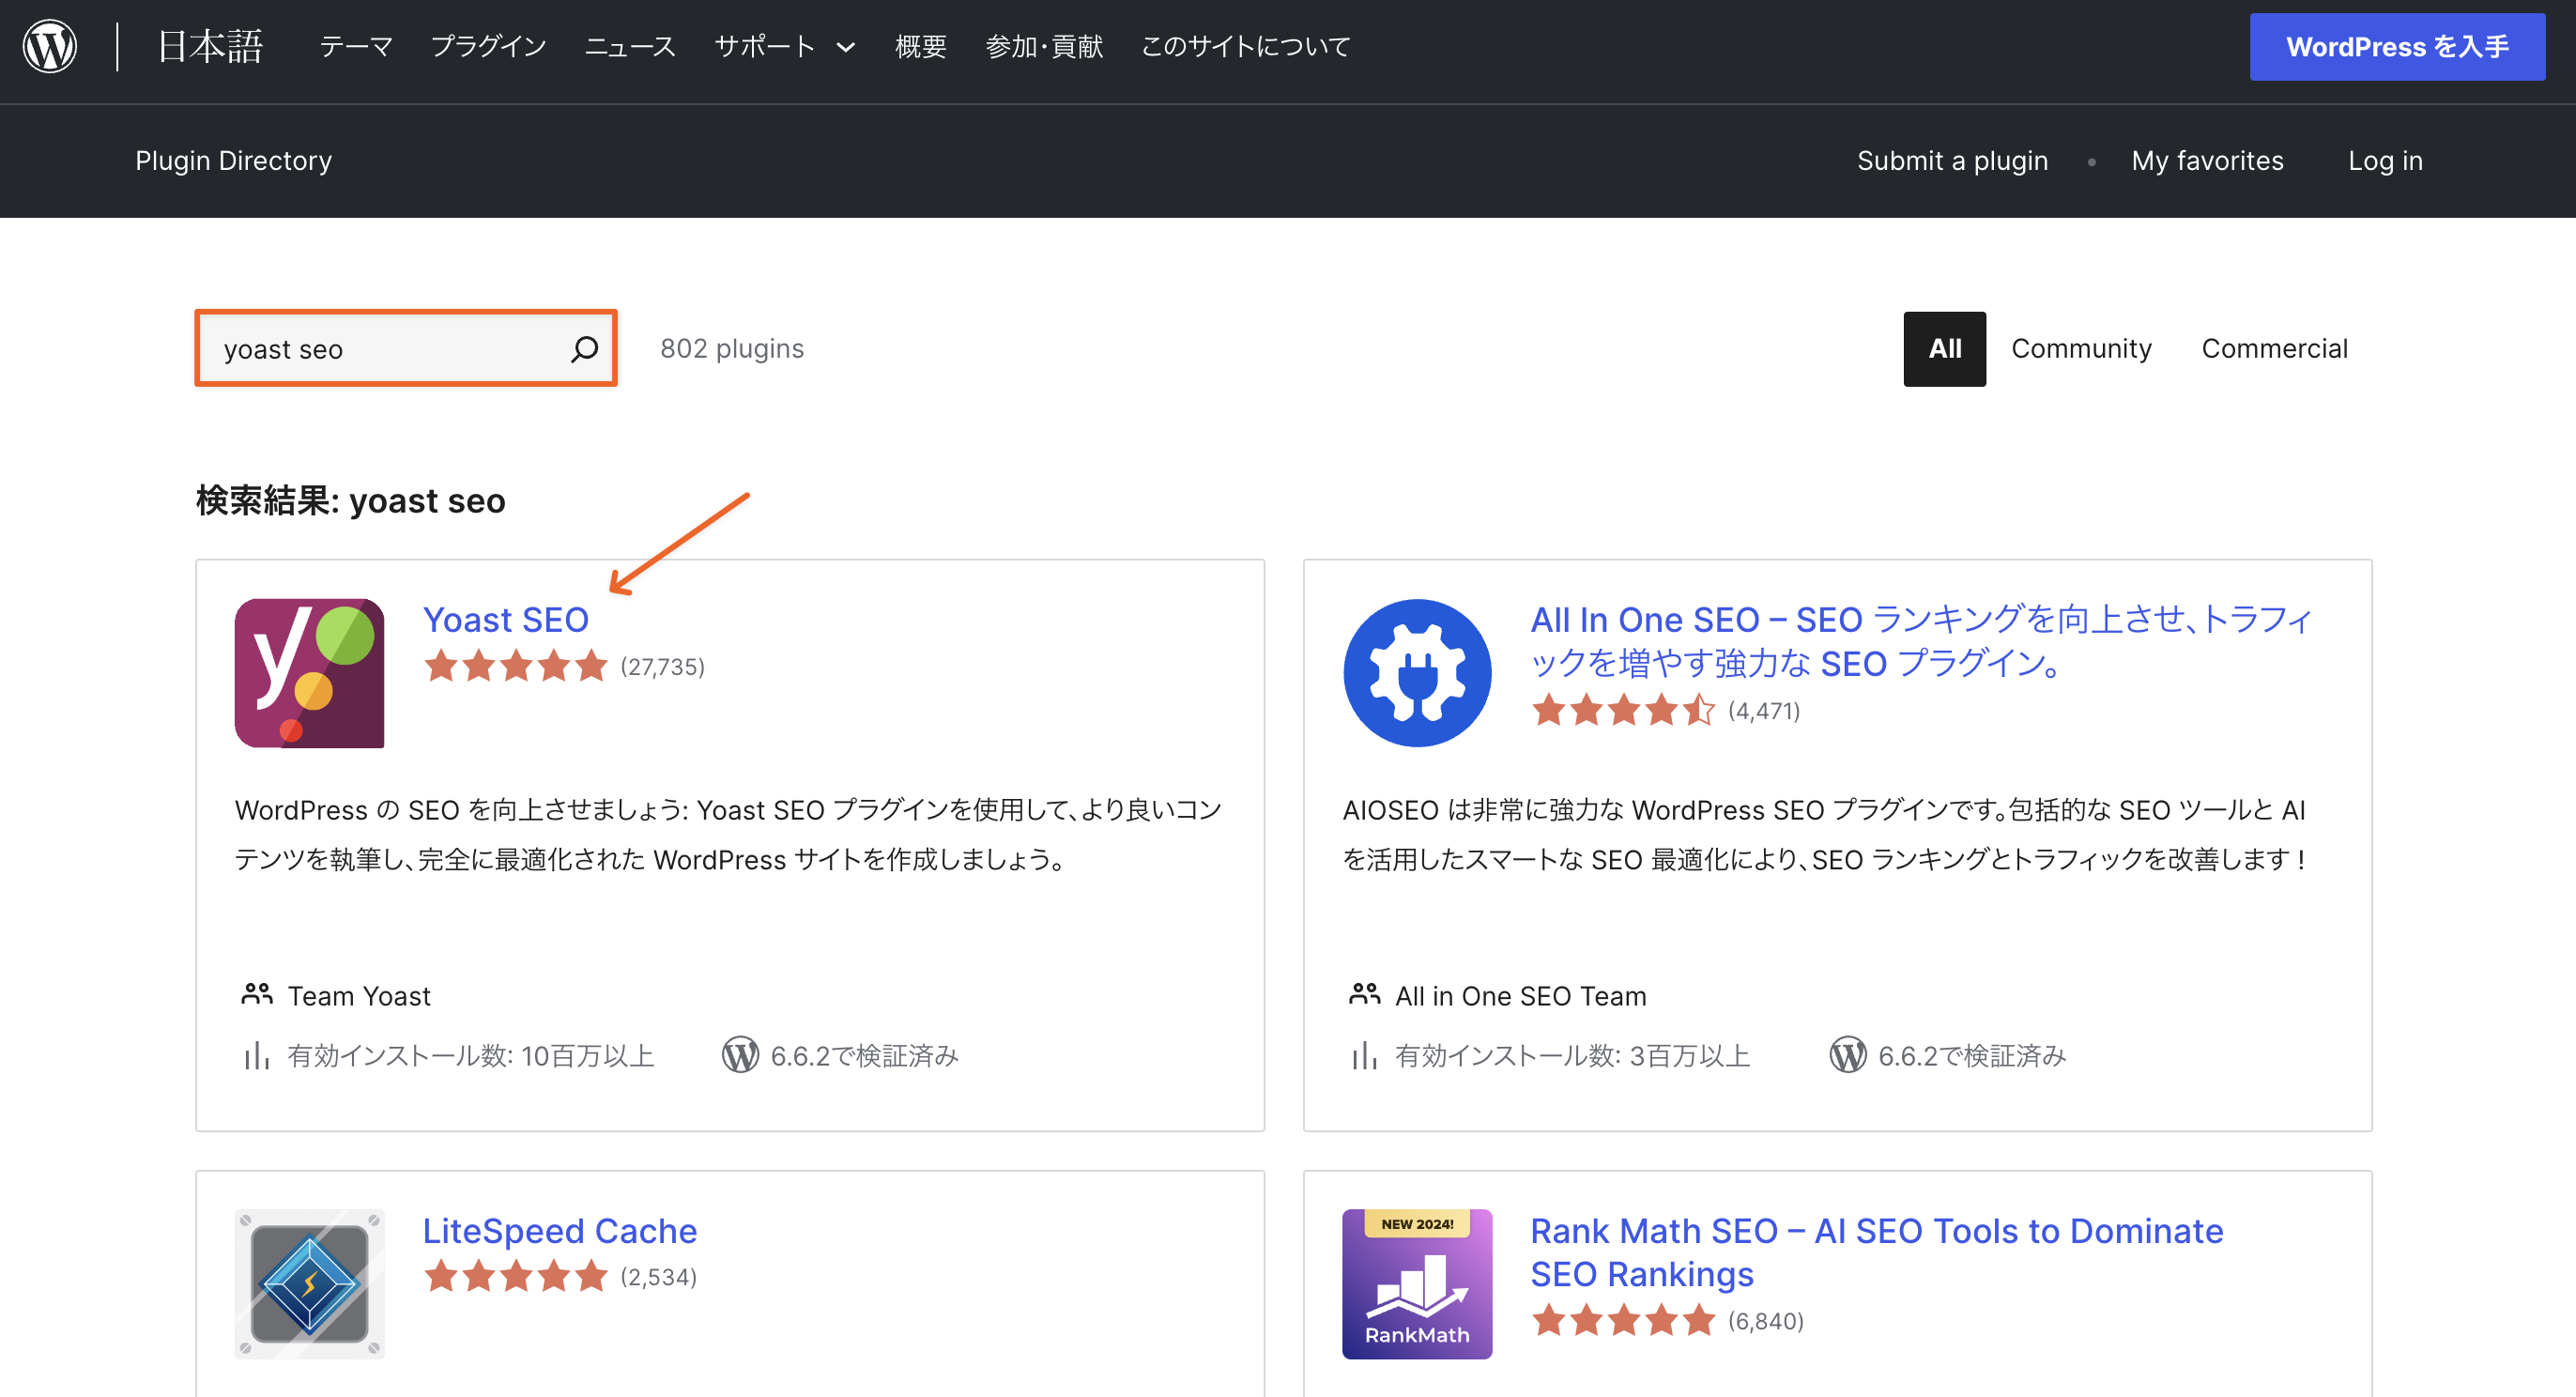Go to Plugin Directory

(x=233, y=161)
